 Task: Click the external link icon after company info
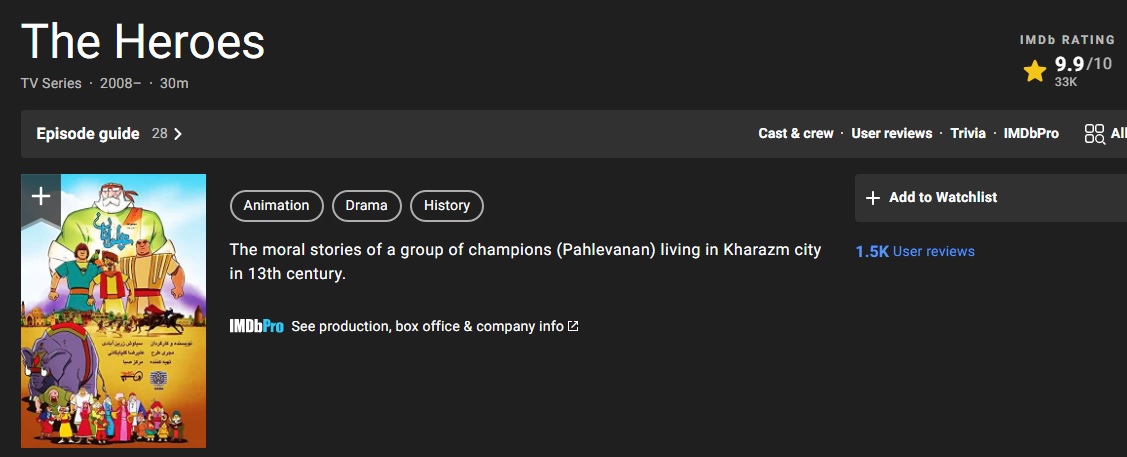point(573,326)
